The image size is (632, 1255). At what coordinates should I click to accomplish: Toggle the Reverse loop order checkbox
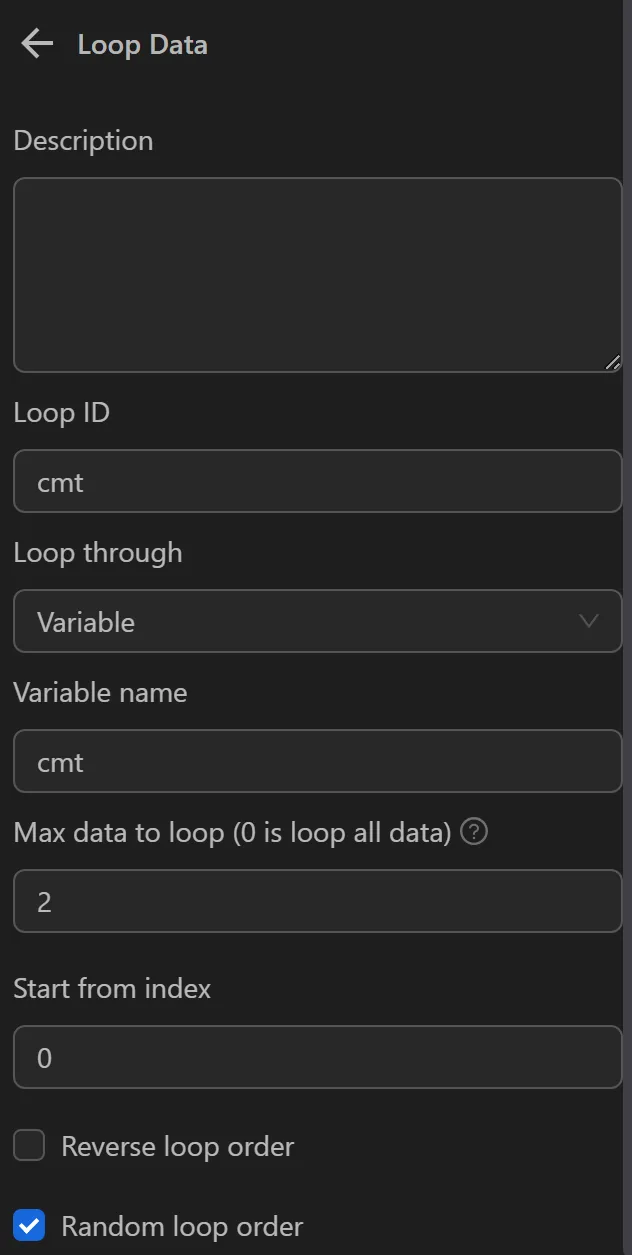click(28, 1146)
